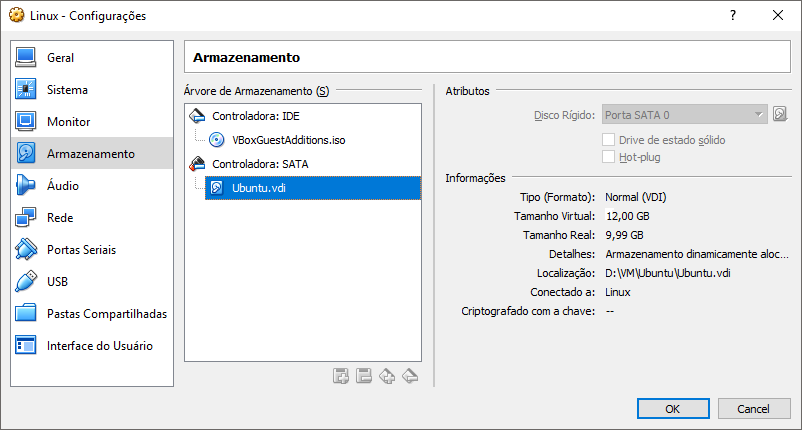
Task: Click the Detalhes value Armazenamento dinamicamente
Action: coord(697,254)
